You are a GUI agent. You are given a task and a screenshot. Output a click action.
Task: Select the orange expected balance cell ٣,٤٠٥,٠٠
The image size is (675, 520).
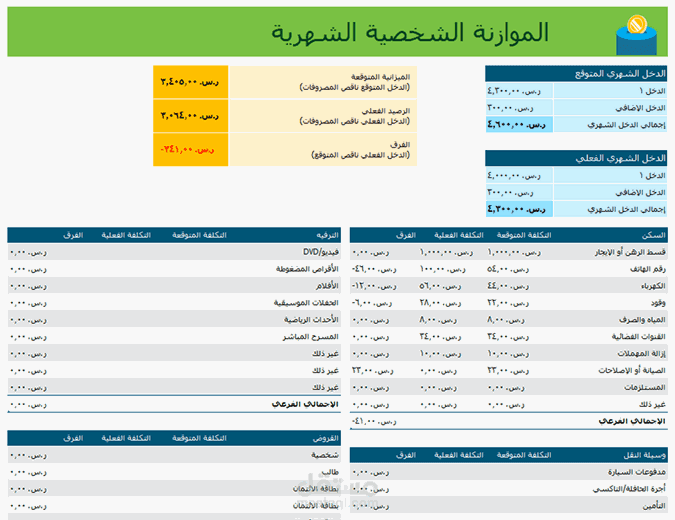190,82
